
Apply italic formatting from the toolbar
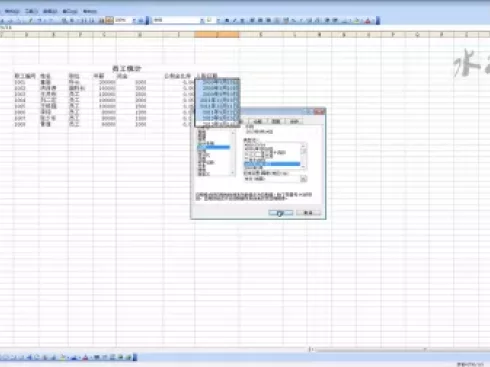(234, 21)
